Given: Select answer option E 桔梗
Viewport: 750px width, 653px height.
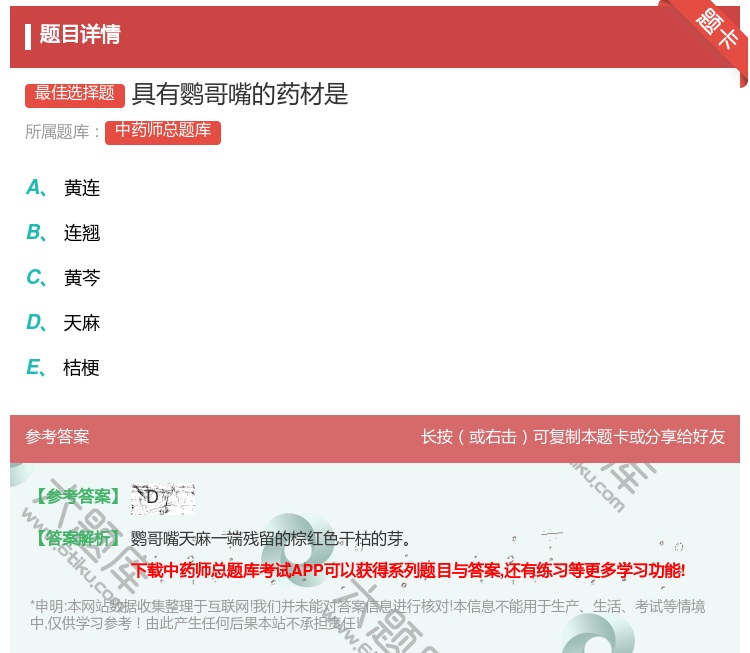Looking at the screenshot, I should click(x=63, y=368).
